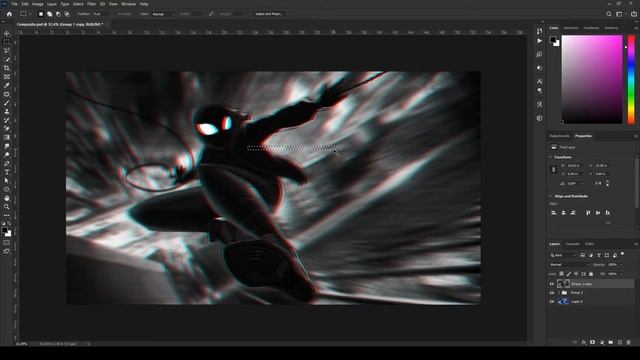Click Delete layer trash icon
The image size is (640, 360).
pyautogui.click(x=629, y=342)
